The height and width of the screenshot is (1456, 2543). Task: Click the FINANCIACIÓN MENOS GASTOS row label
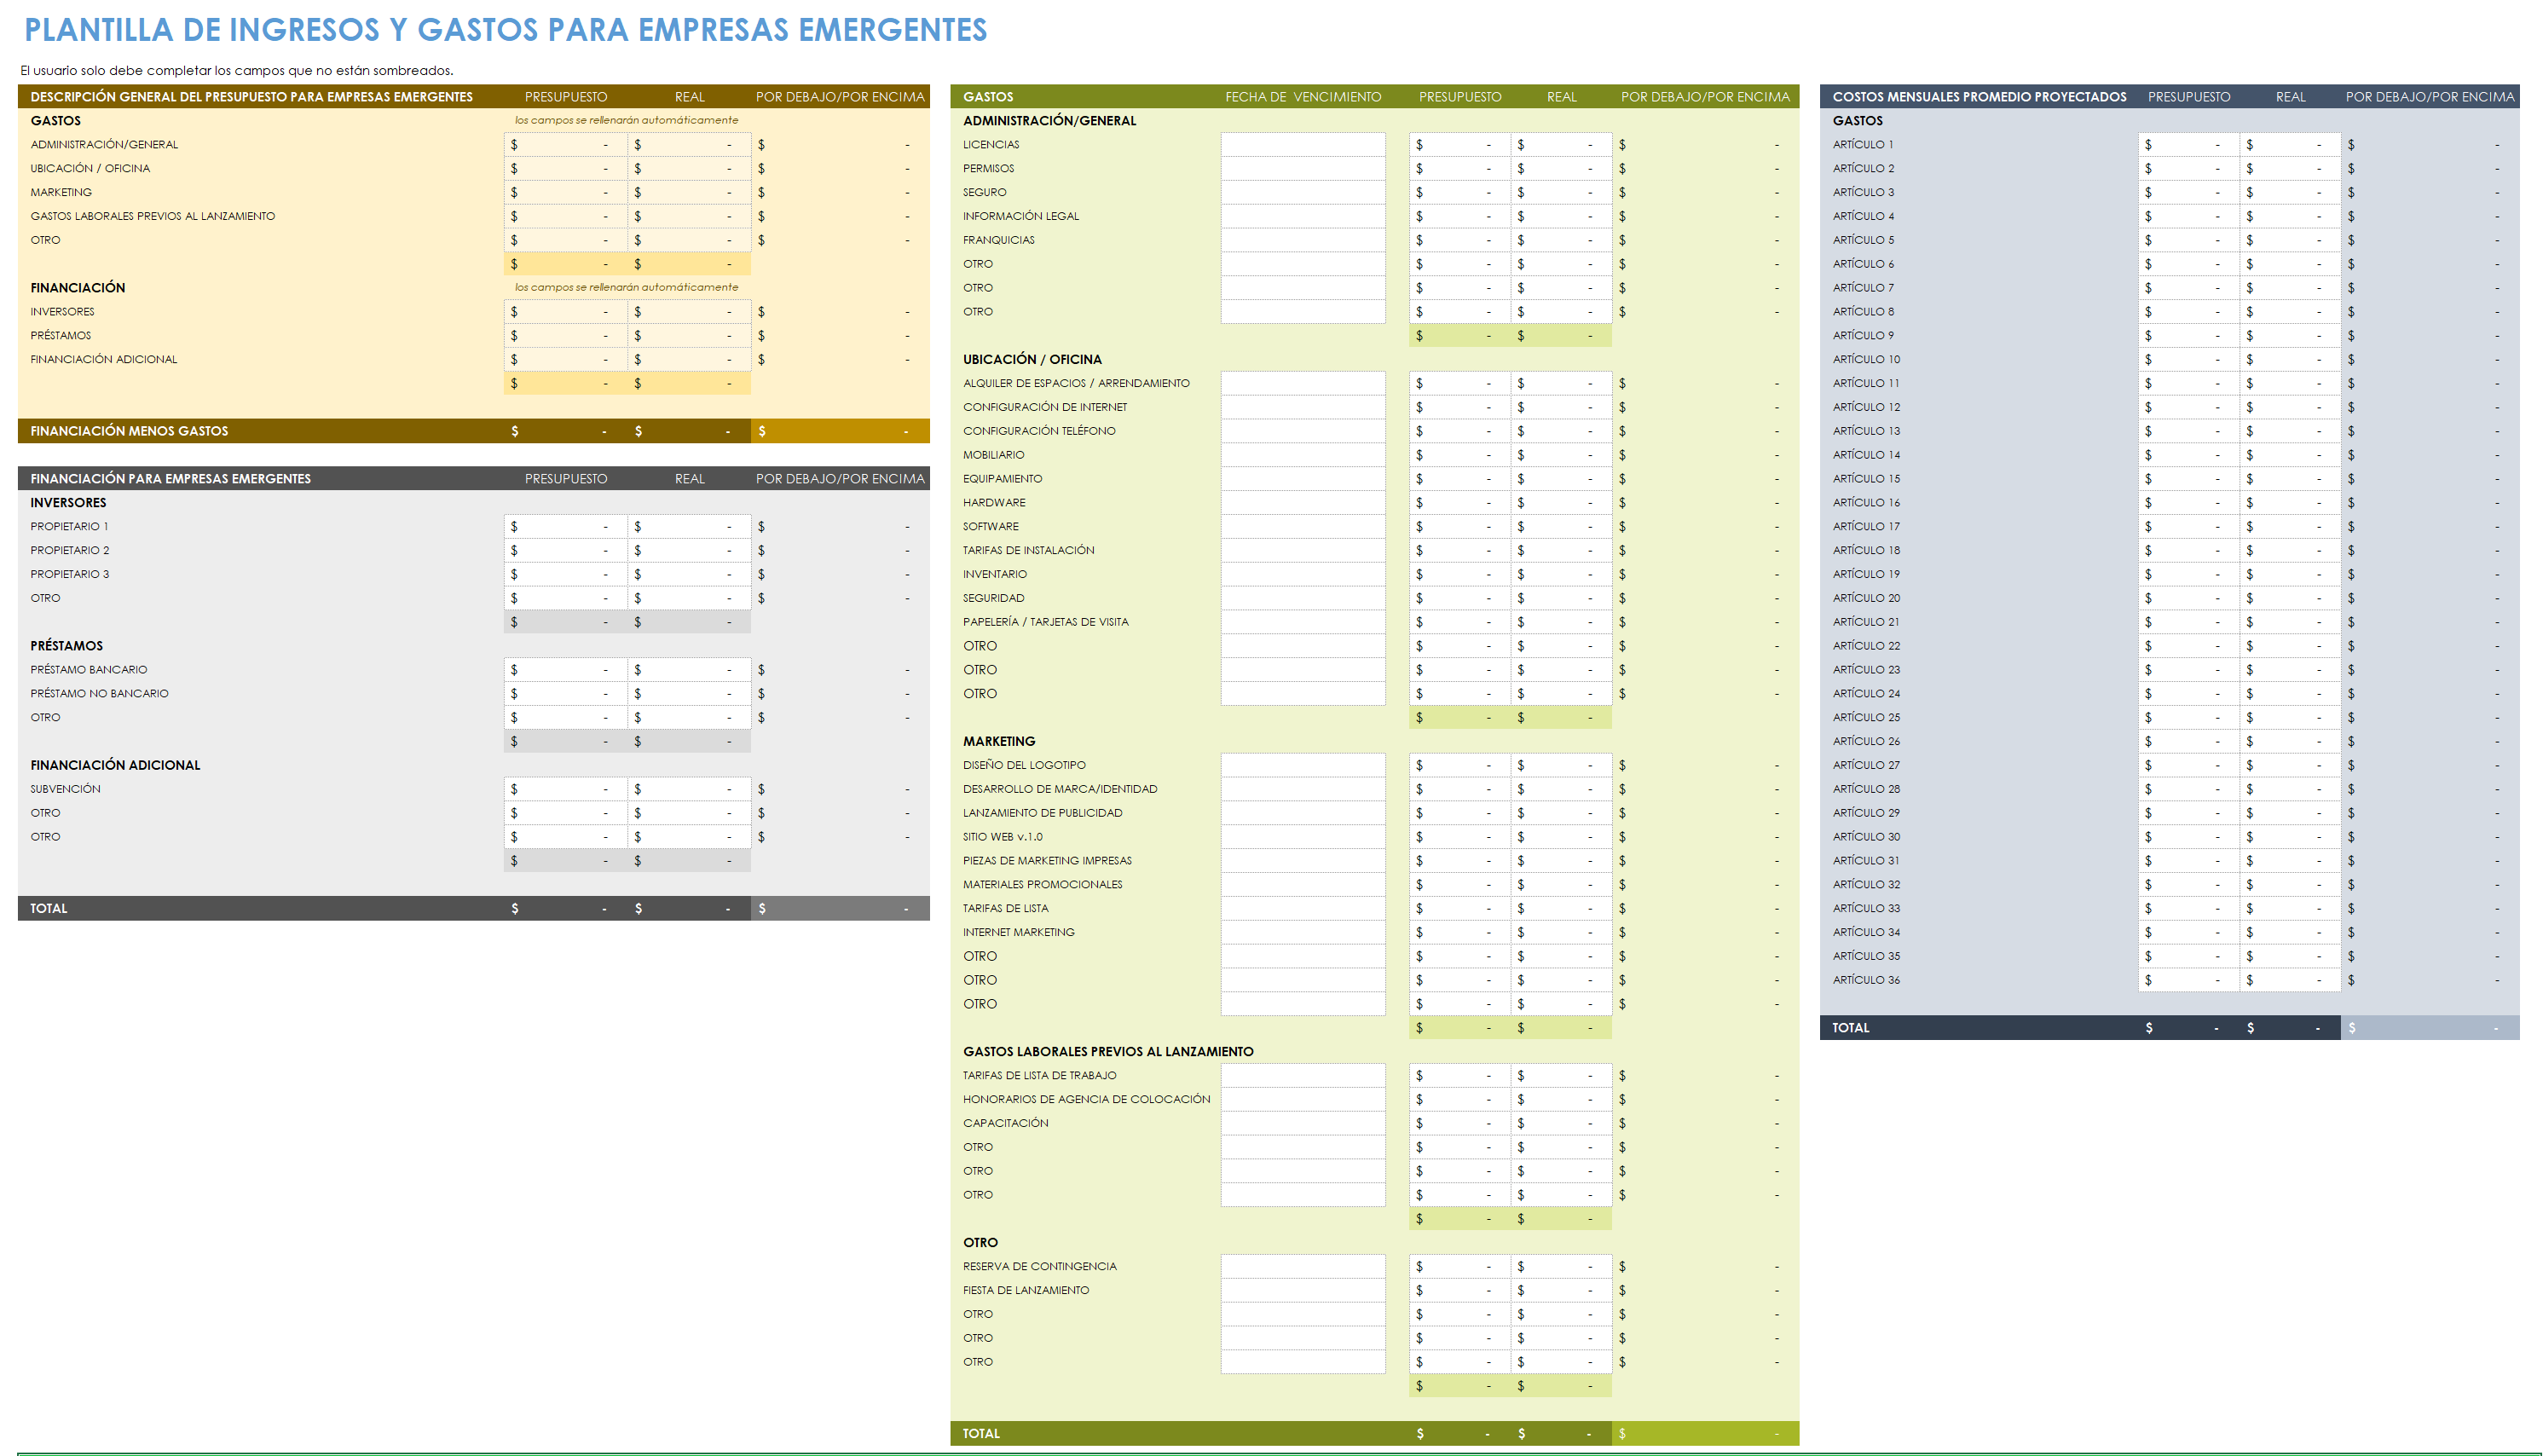(x=129, y=431)
